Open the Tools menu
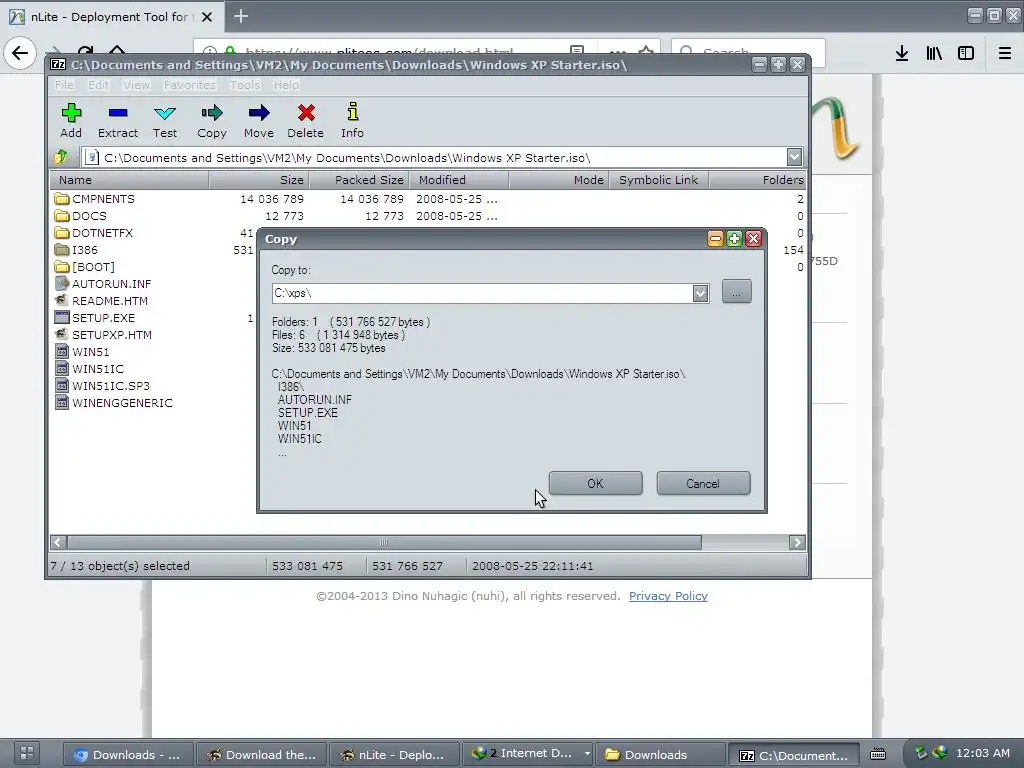1024x768 pixels. 245,85
